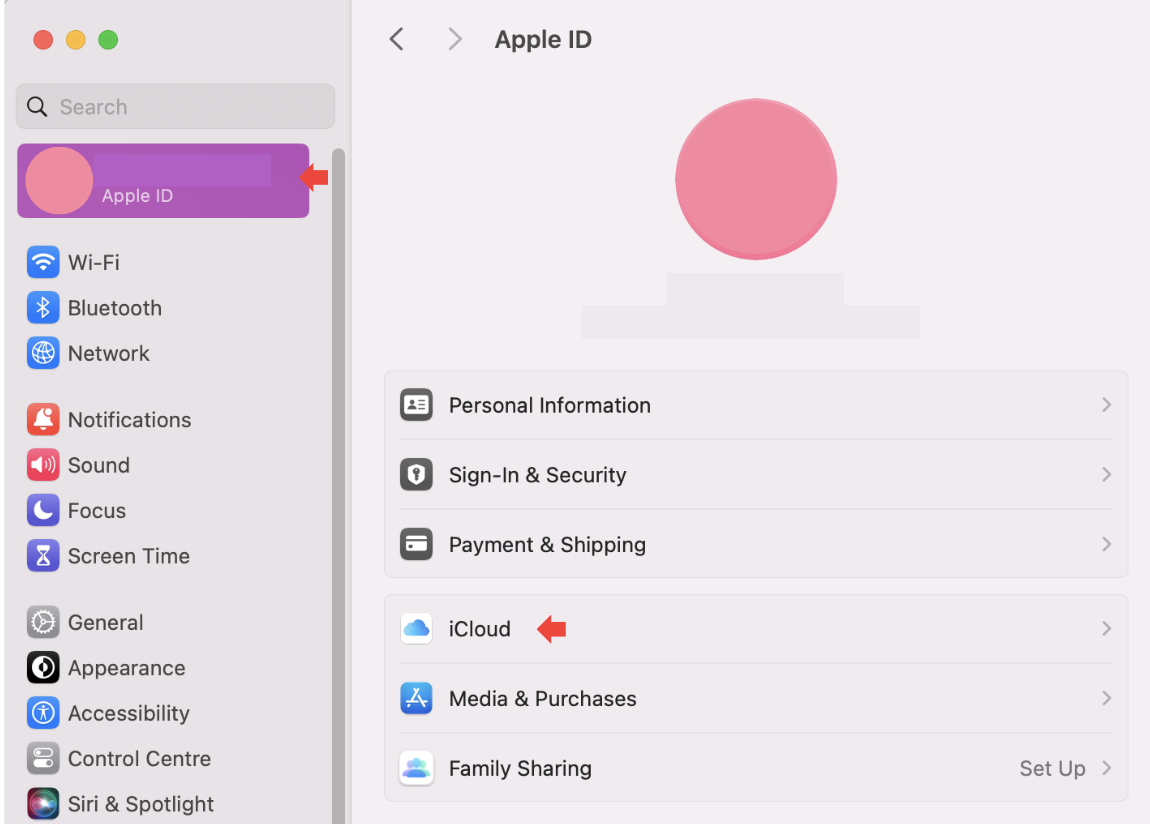This screenshot has width=1150, height=824.
Task: Click the Personal Information card icon
Action: [416, 405]
